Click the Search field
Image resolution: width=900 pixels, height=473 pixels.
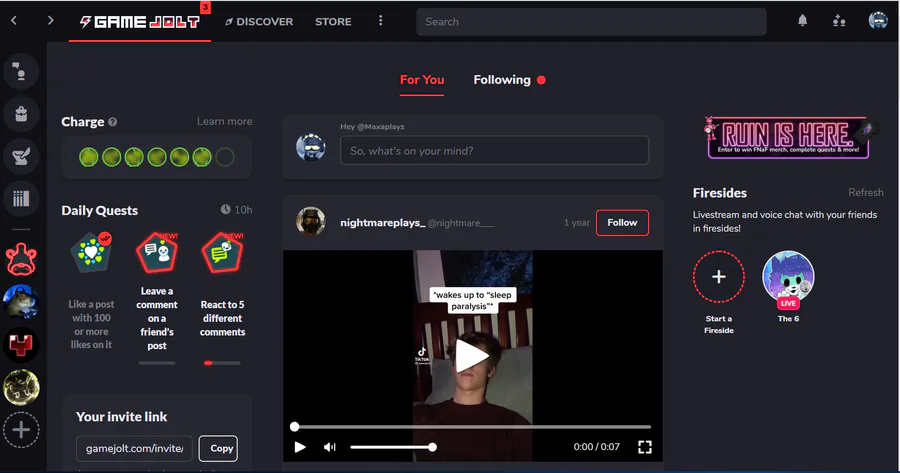pos(591,22)
